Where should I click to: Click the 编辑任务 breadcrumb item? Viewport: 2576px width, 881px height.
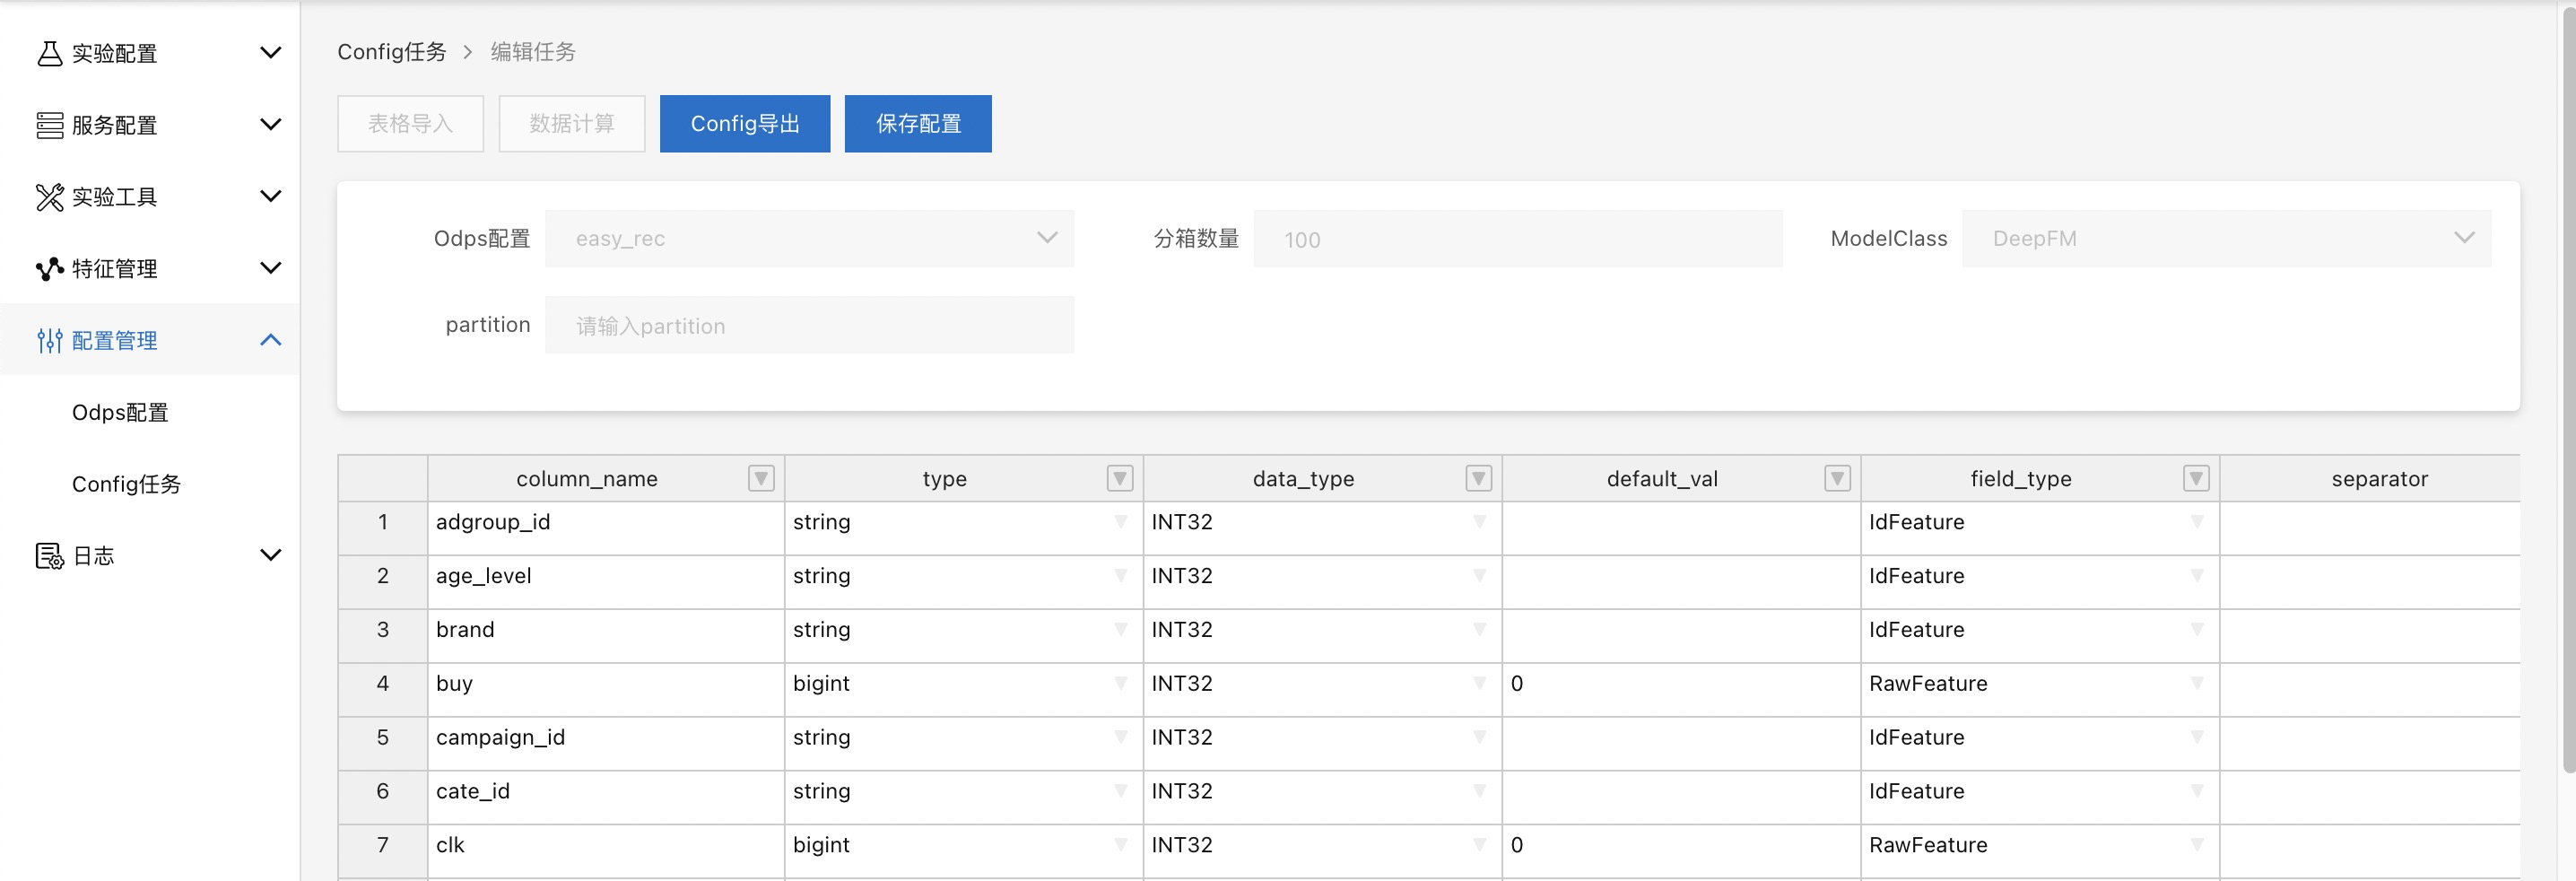point(533,52)
